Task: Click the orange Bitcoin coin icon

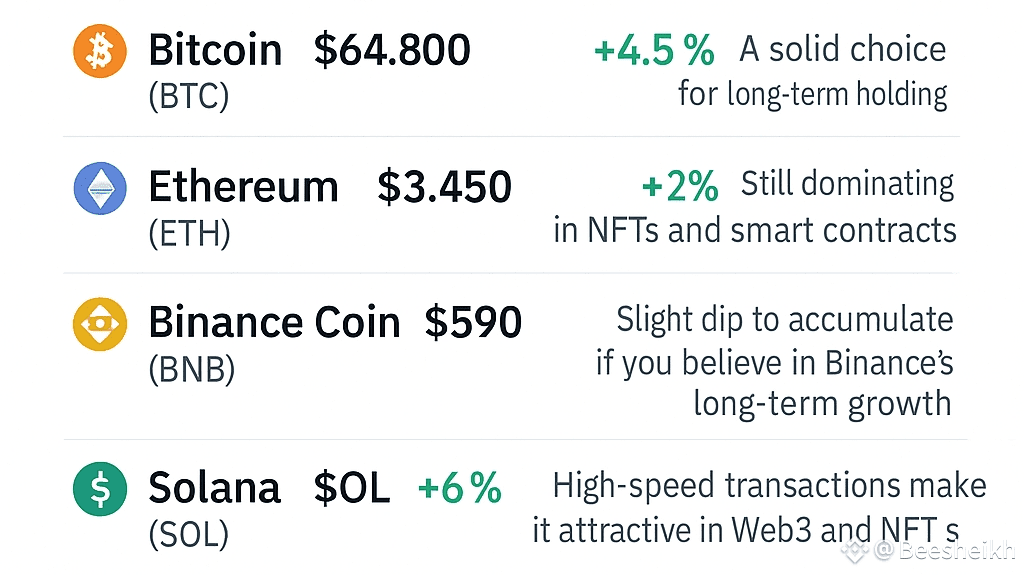Action: tap(100, 51)
